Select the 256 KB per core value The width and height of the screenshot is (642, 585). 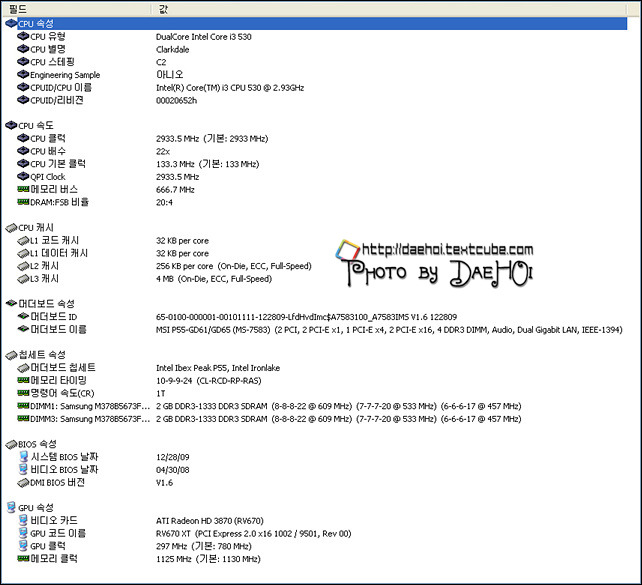click(x=233, y=266)
